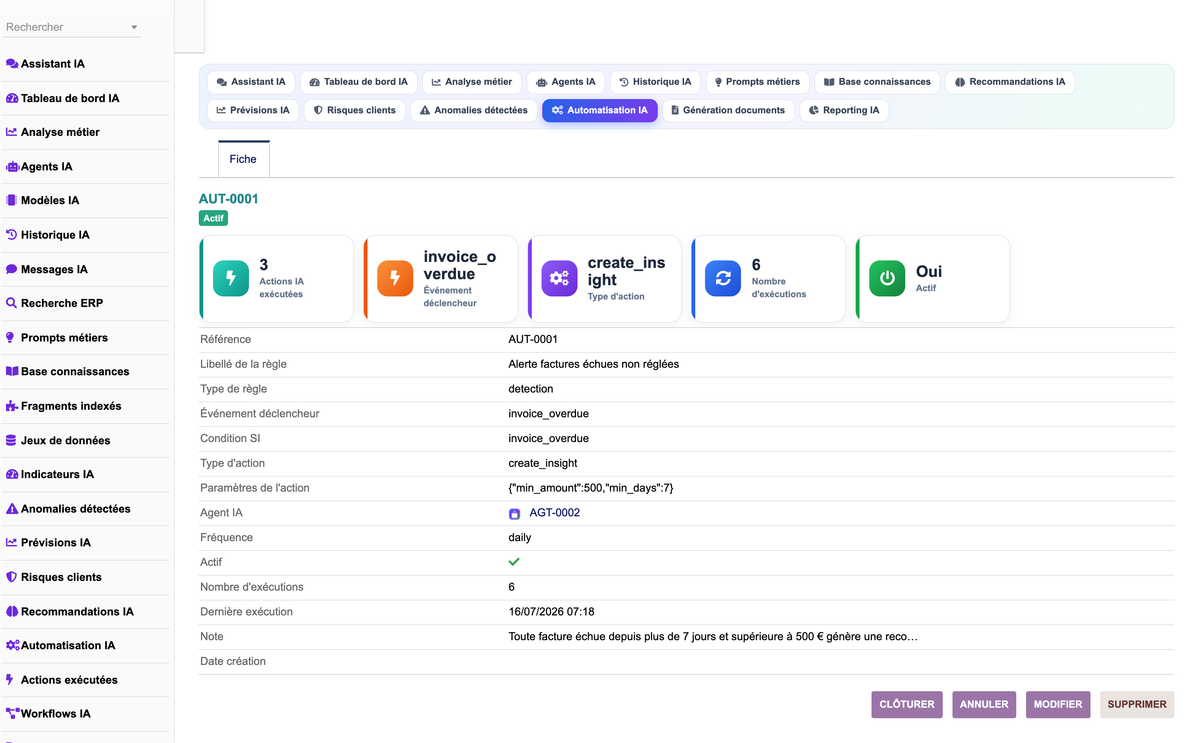Click the daily frequency value

(520, 538)
